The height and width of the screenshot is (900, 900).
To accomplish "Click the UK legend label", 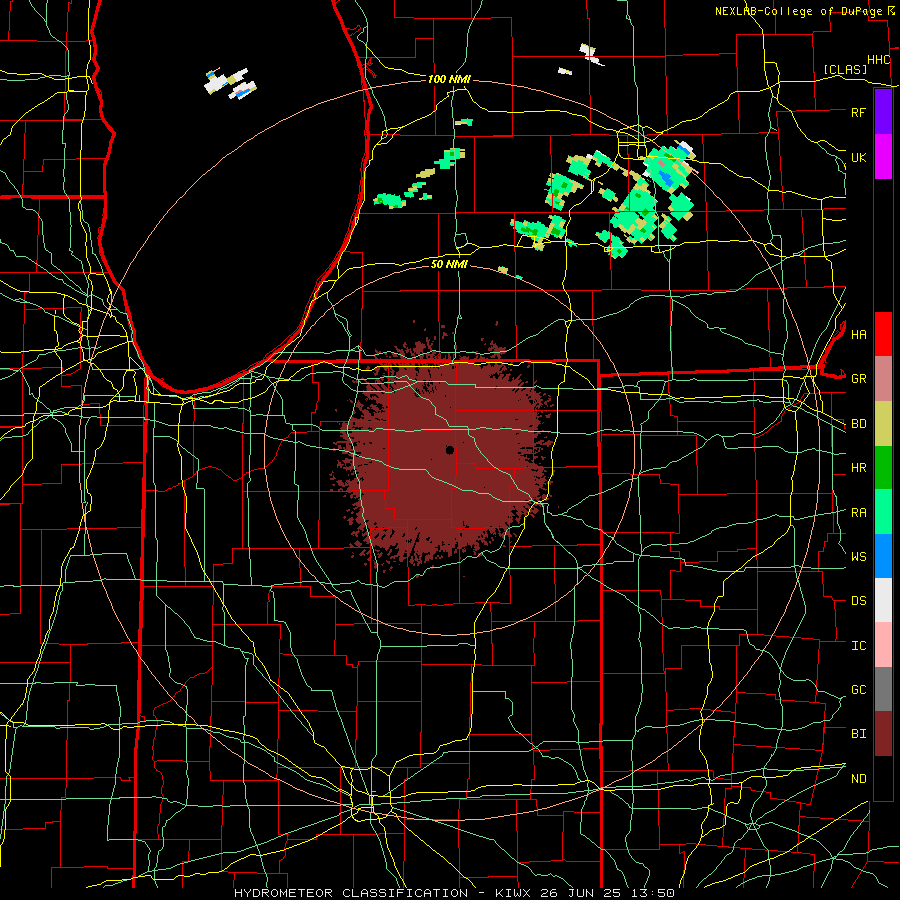I will click(858, 157).
